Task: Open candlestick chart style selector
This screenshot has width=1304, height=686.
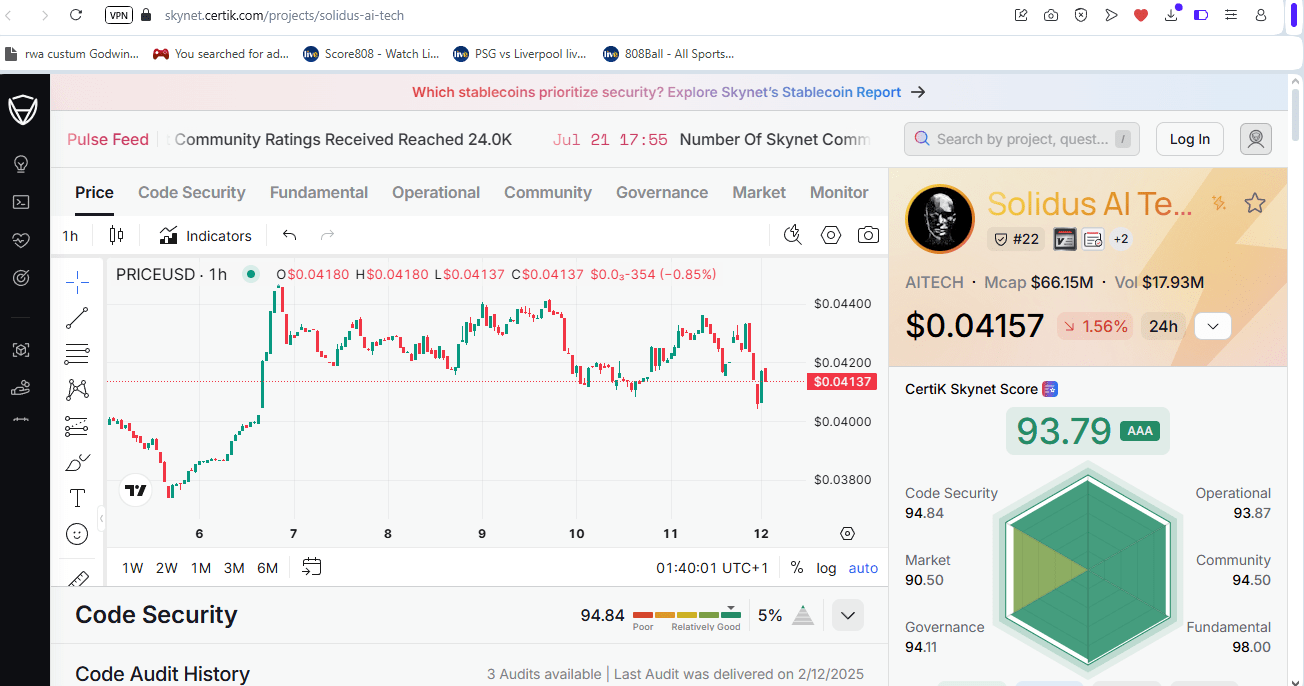Action: (x=116, y=236)
